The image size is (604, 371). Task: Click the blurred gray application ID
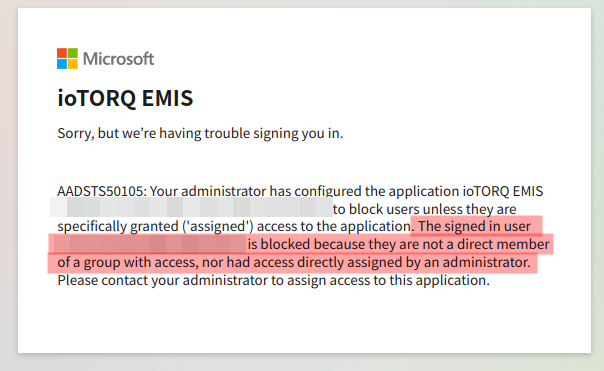pyautogui.click(x=191, y=207)
